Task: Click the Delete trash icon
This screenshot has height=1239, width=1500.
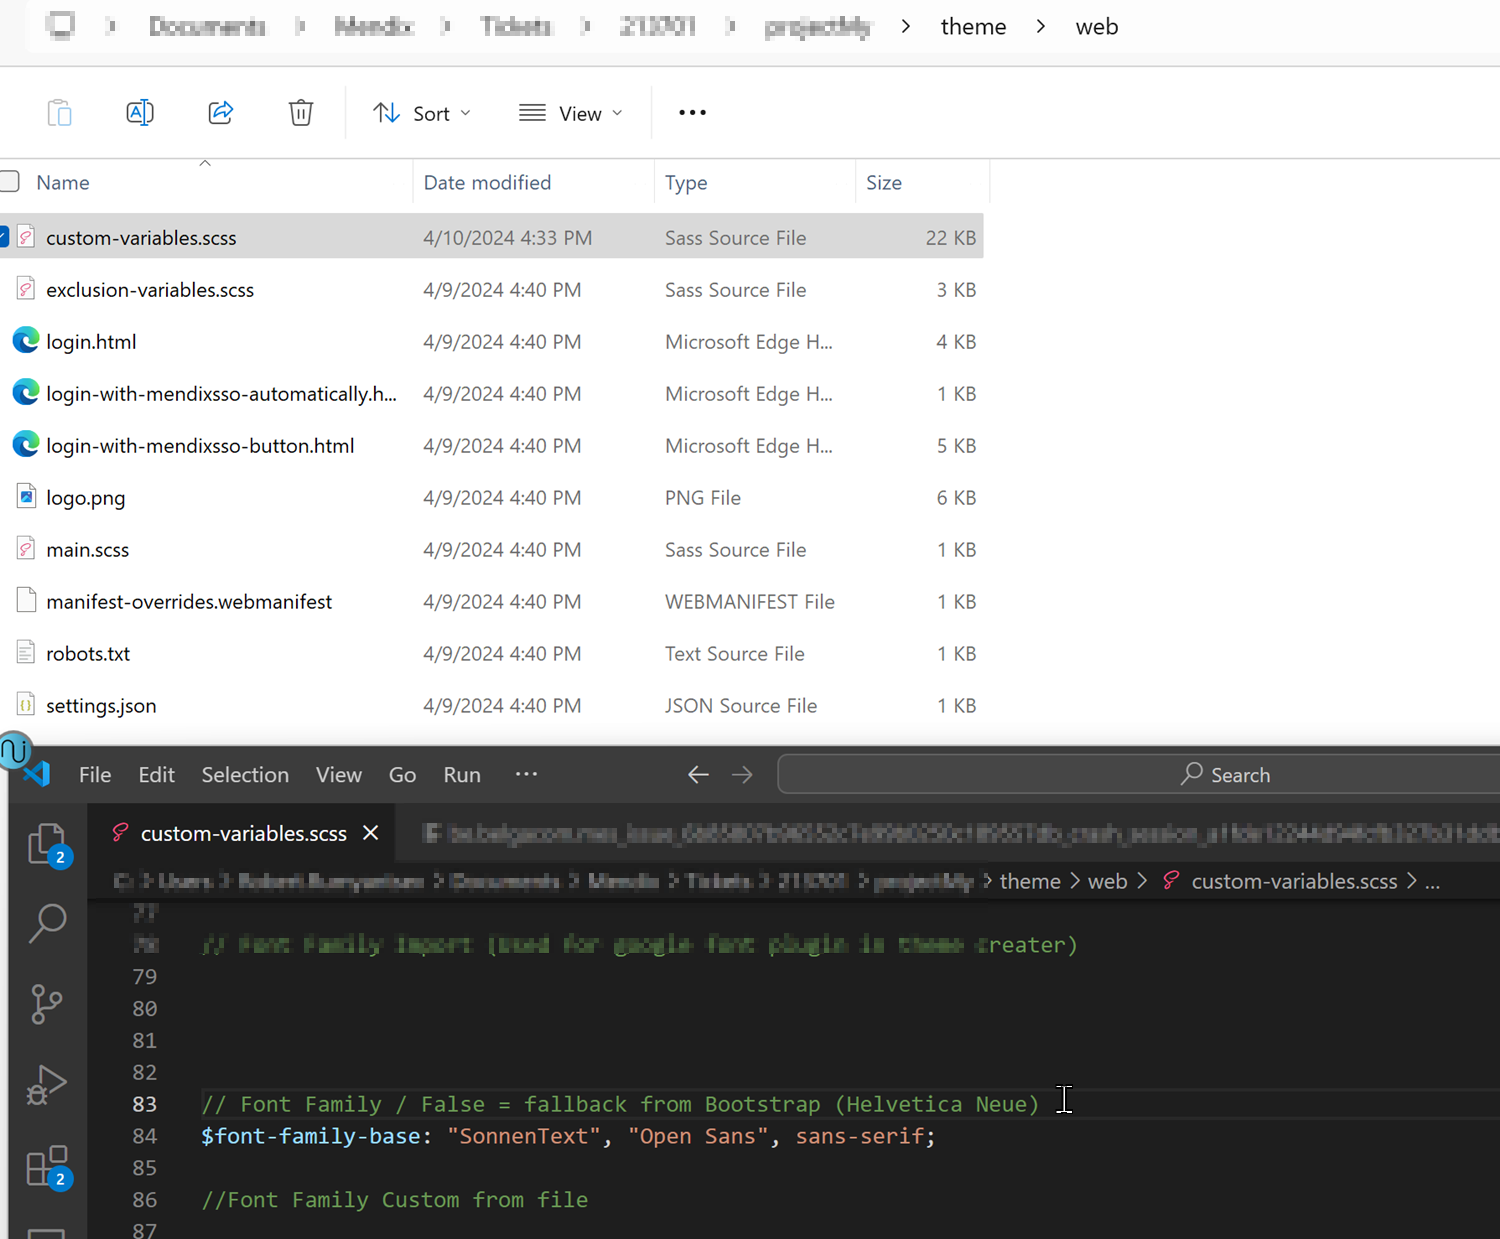Action: click(x=301, y=113)
